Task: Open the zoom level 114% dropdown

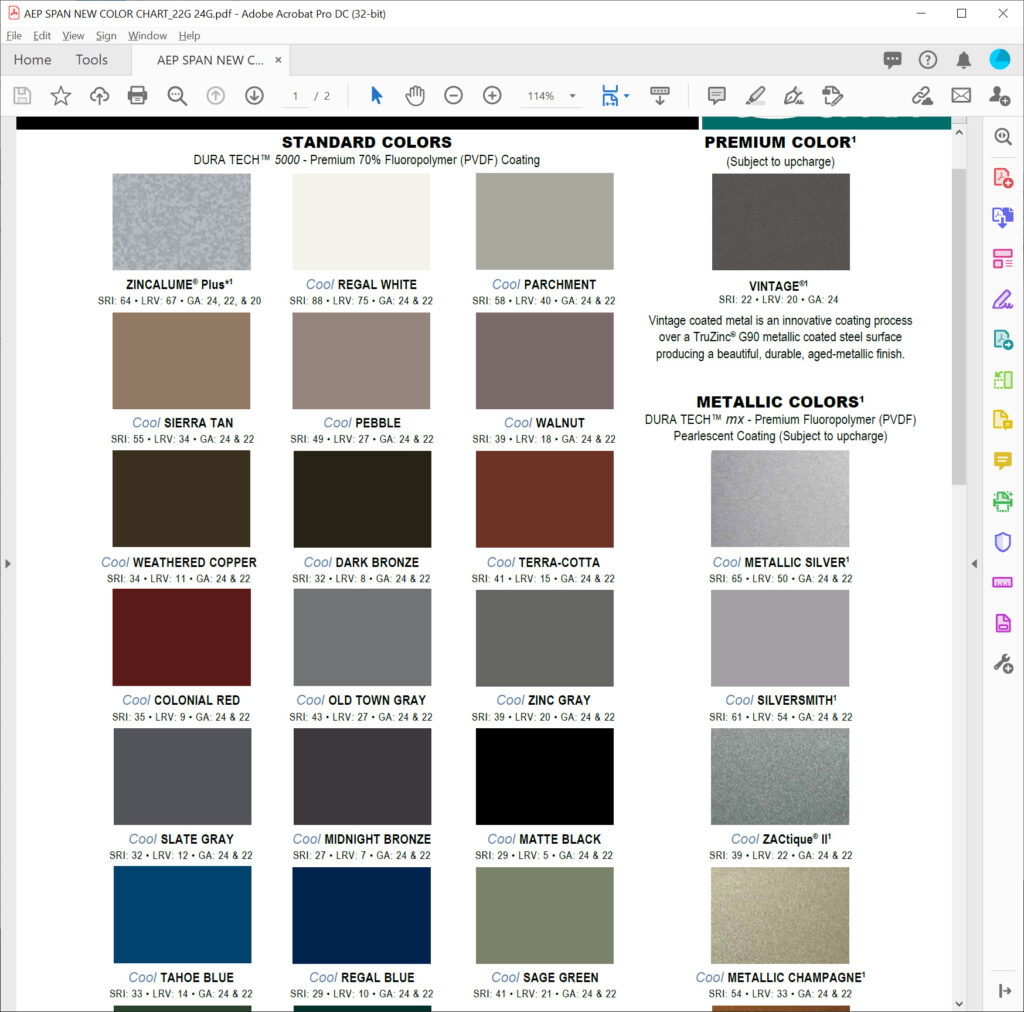Action: click(x=573, y=96)
